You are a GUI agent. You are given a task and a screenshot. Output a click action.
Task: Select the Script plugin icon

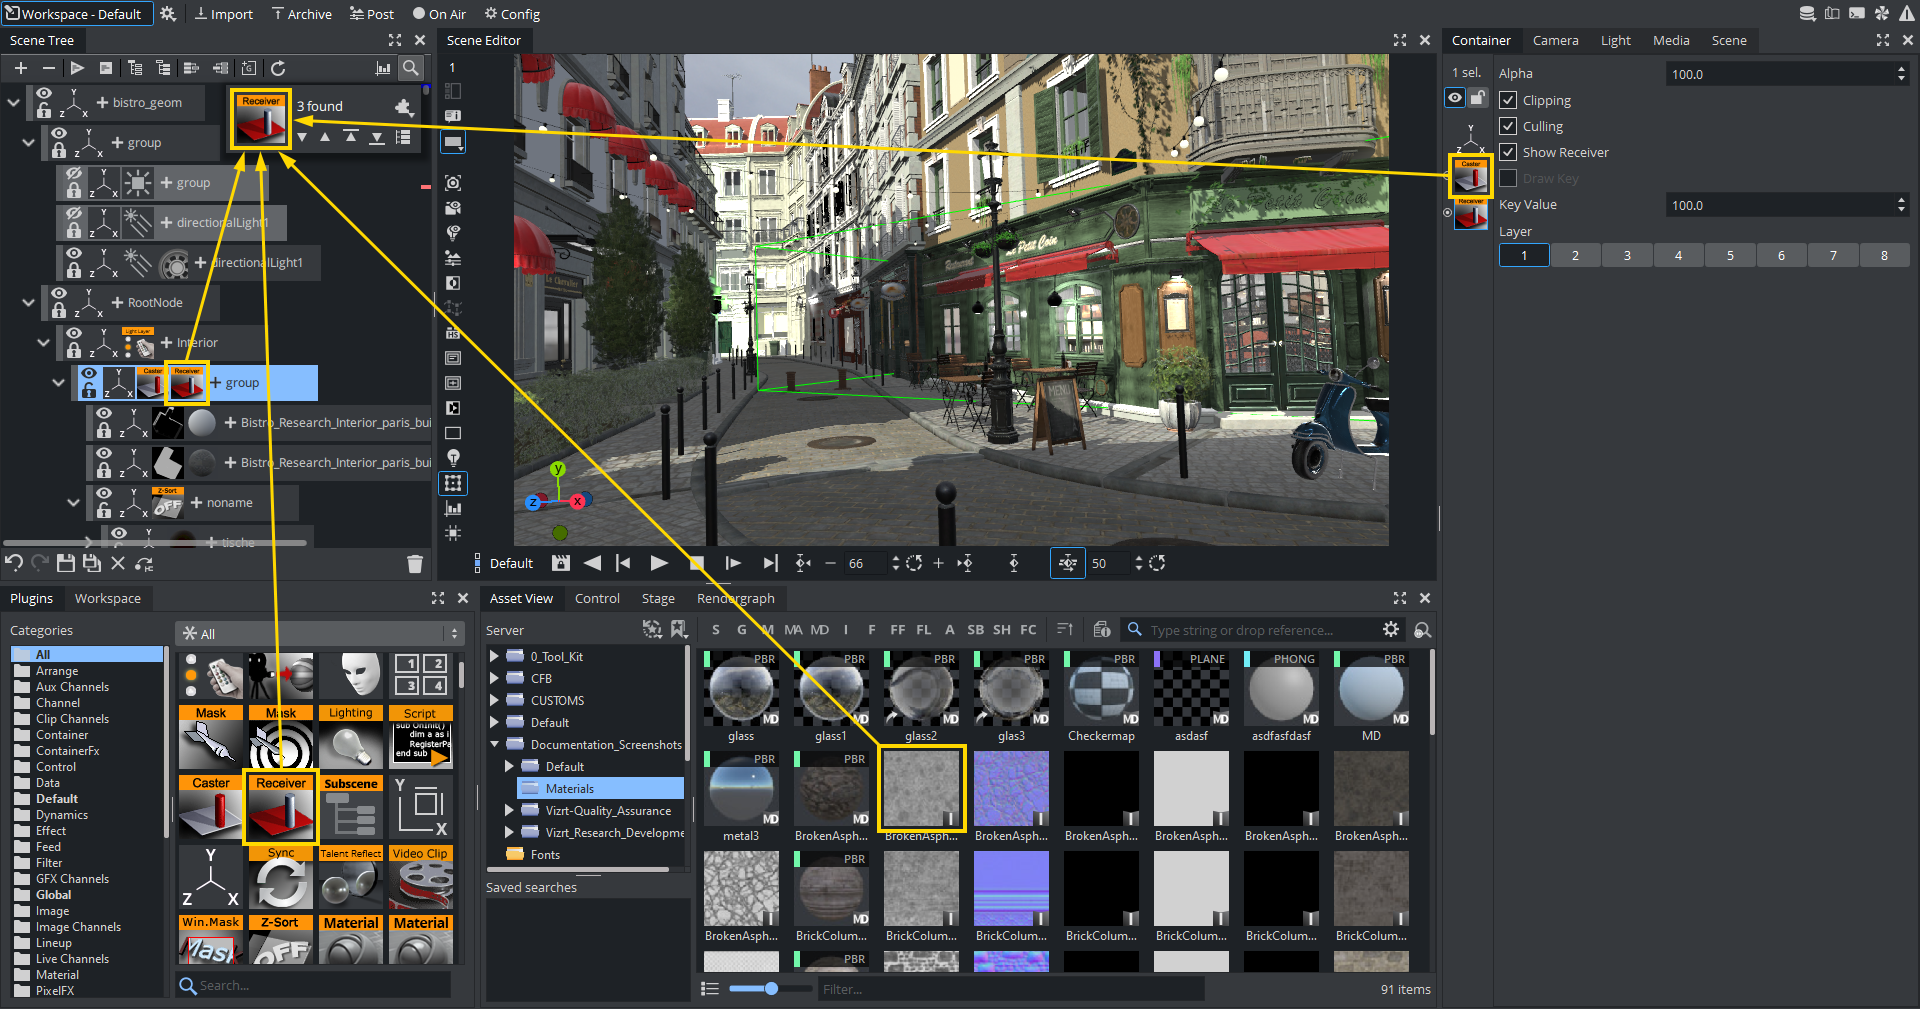point(421,737)
